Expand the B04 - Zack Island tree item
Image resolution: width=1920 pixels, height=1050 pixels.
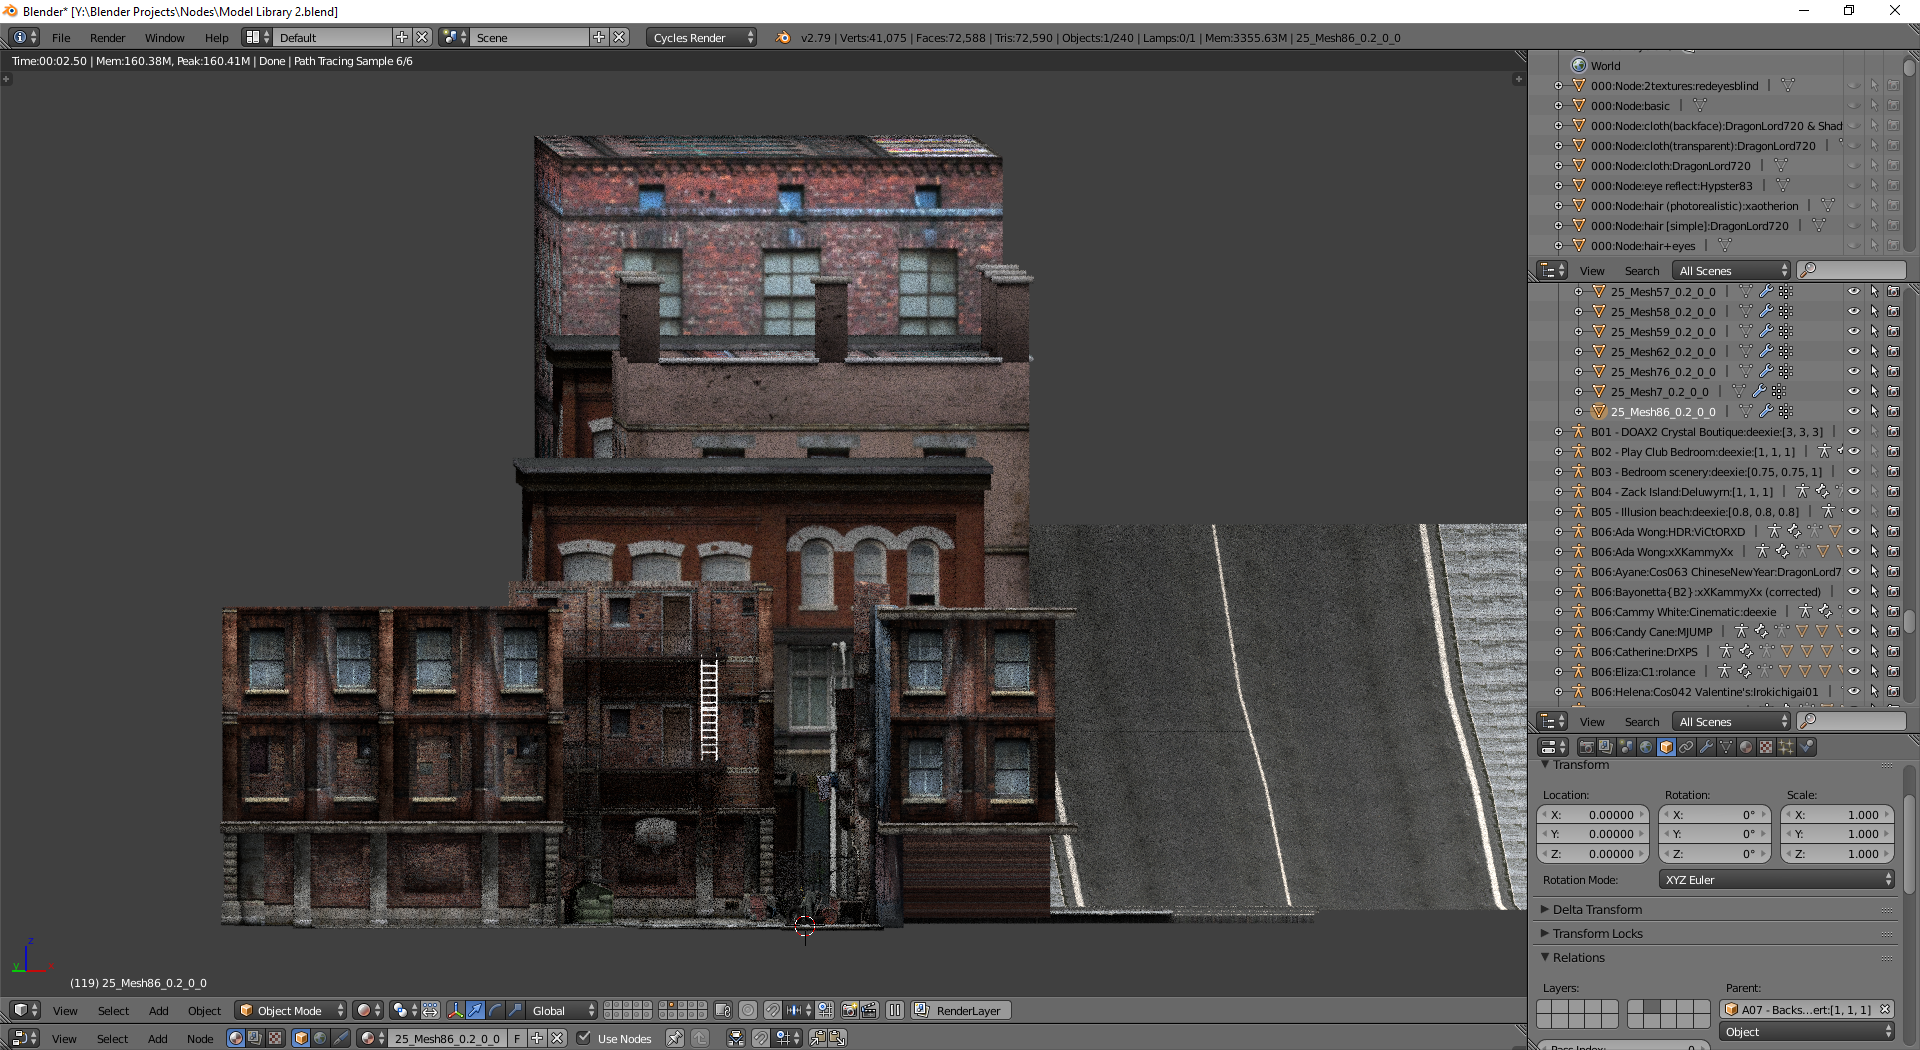click(x=1559, y=492)
